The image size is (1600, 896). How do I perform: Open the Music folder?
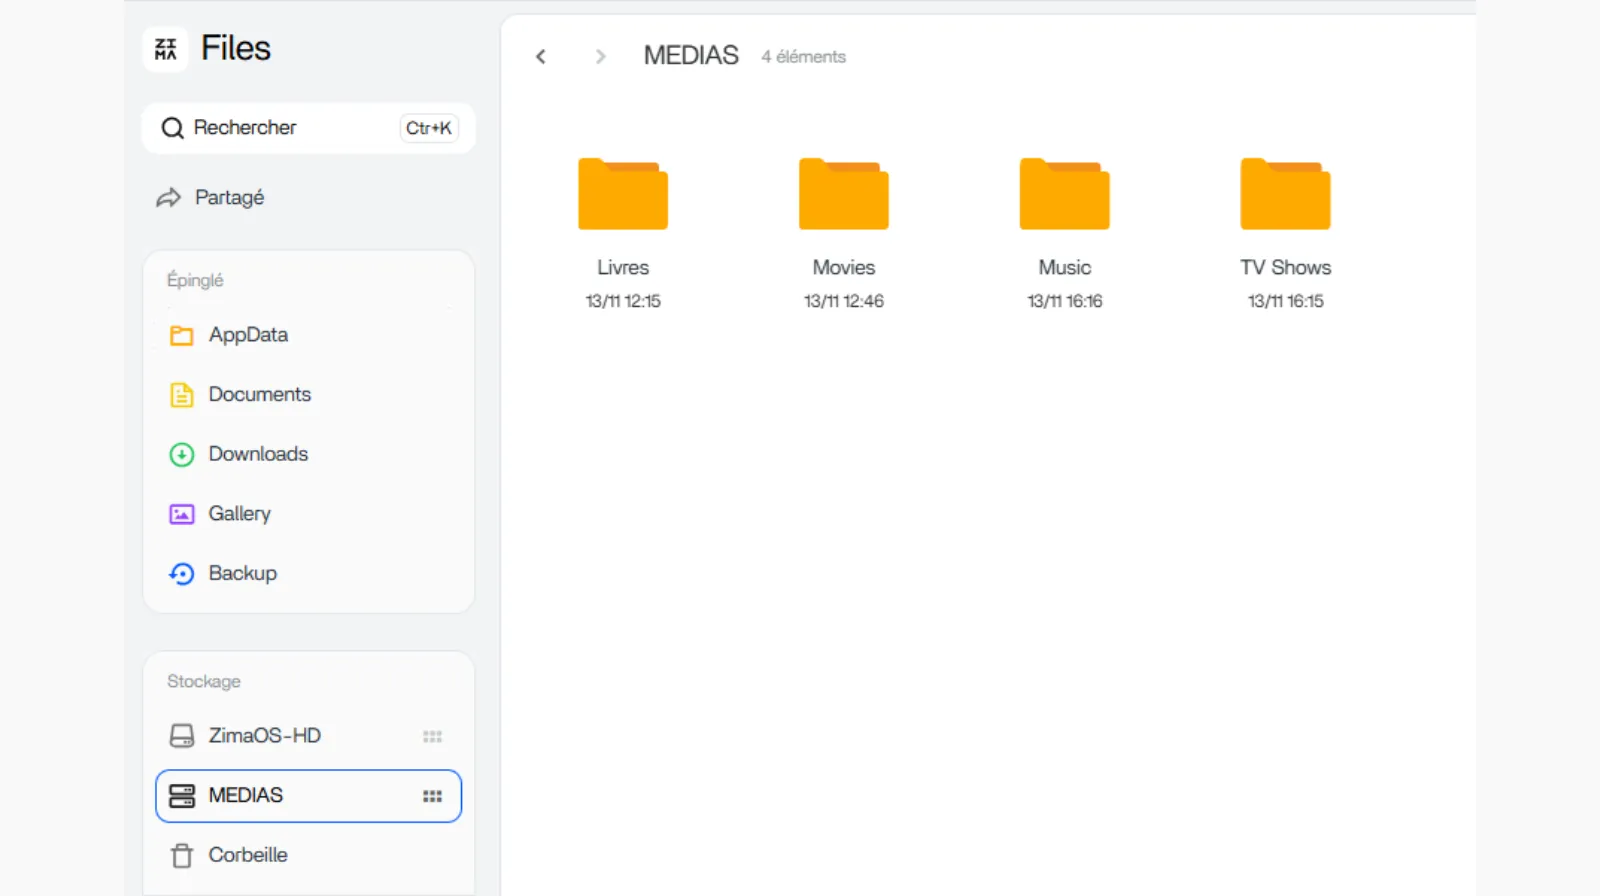(x=1064, y=195)
